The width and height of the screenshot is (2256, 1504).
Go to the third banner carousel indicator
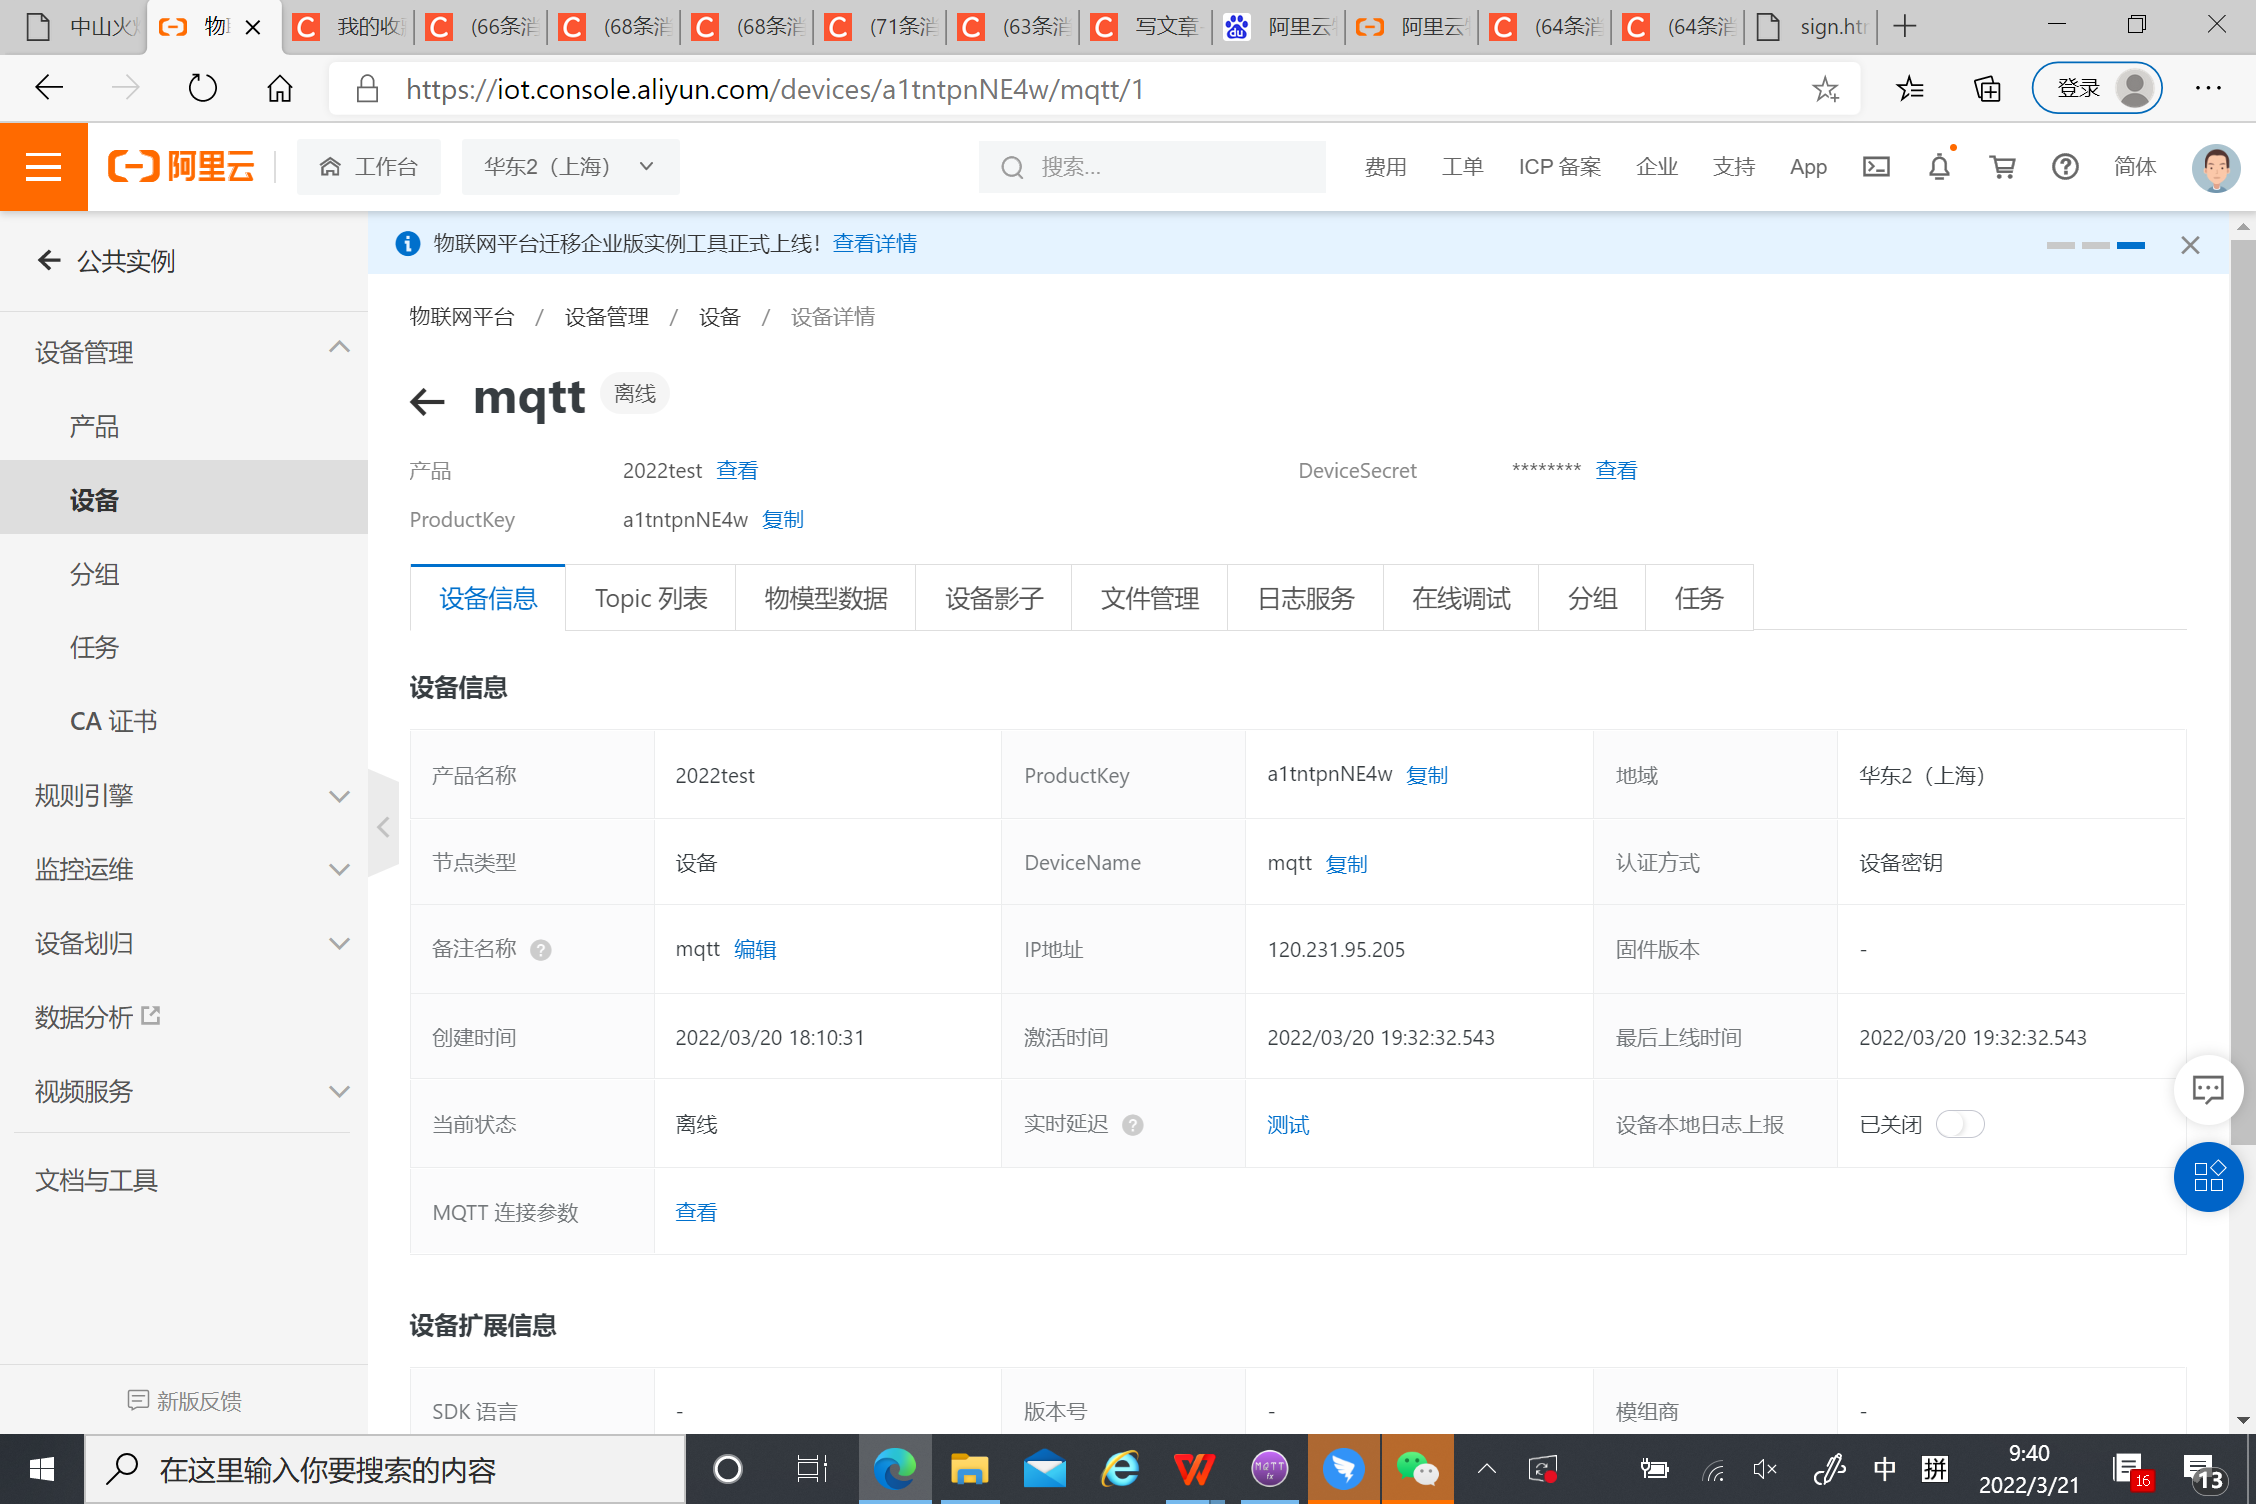(2131, 245)
